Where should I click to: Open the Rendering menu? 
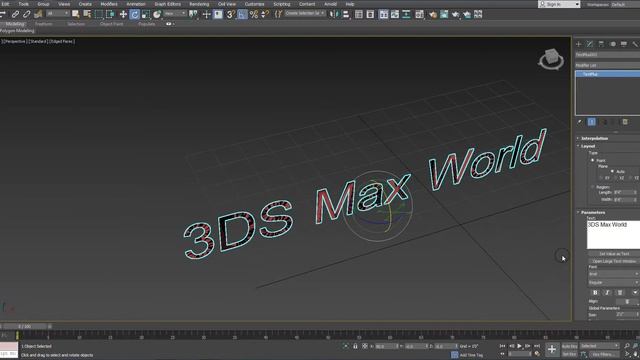[x=199, y=4]
